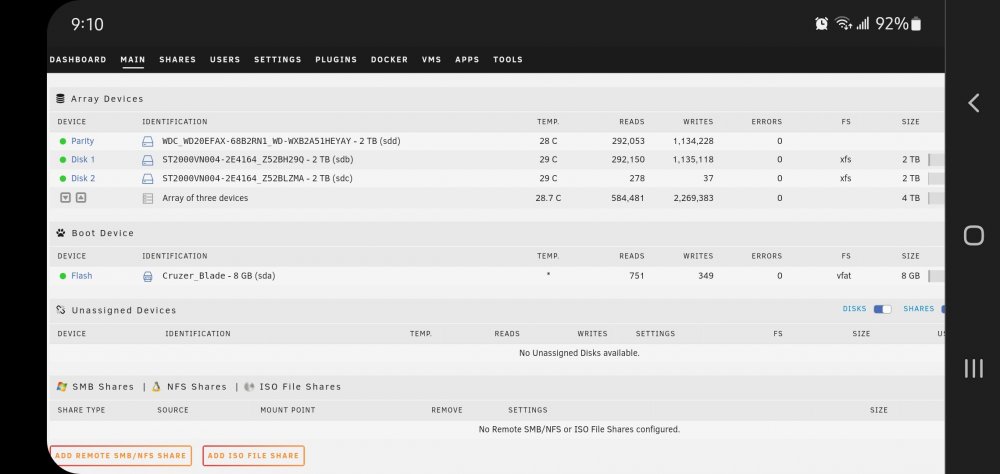Click Add Remote SMB/NFS Share button
The height and width of the screenshot is (474, 1000).
point(121,455)
